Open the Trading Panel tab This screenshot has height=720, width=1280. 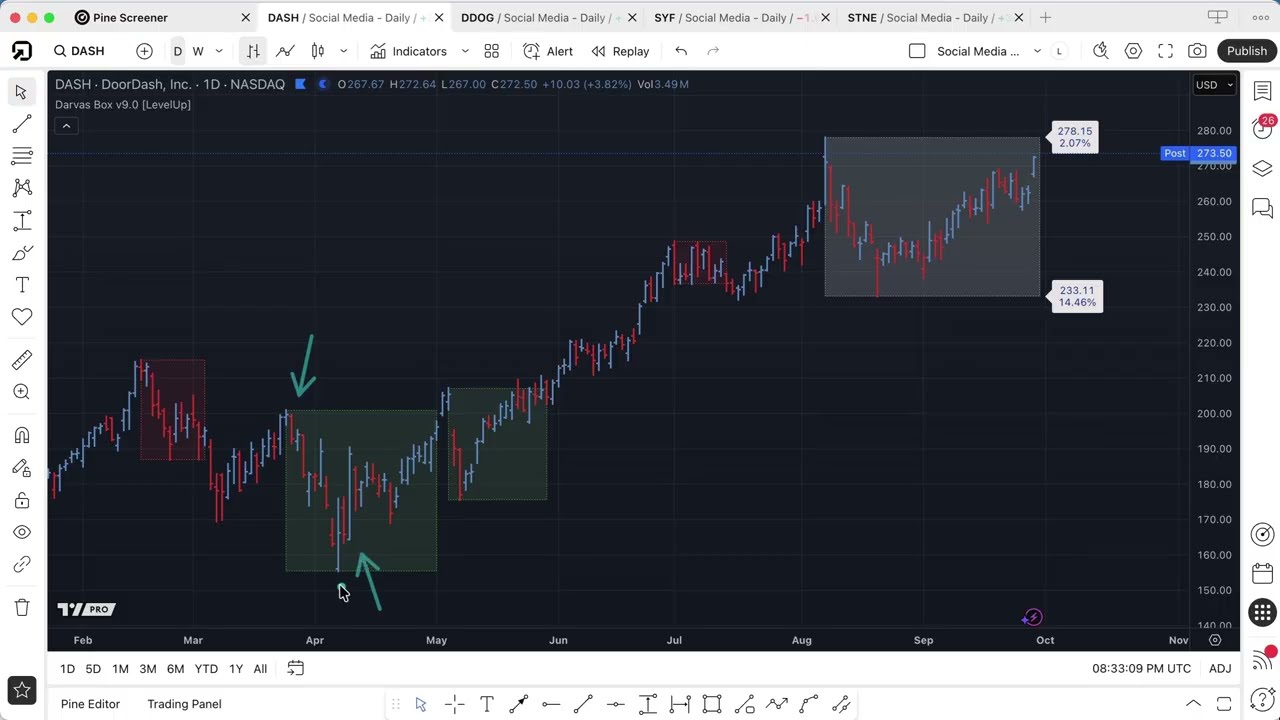pos(184,704)
